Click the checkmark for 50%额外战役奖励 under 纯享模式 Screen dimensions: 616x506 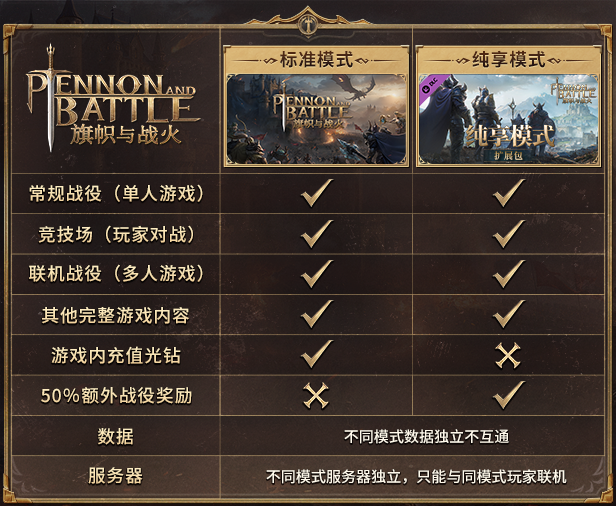click(509, 395)
